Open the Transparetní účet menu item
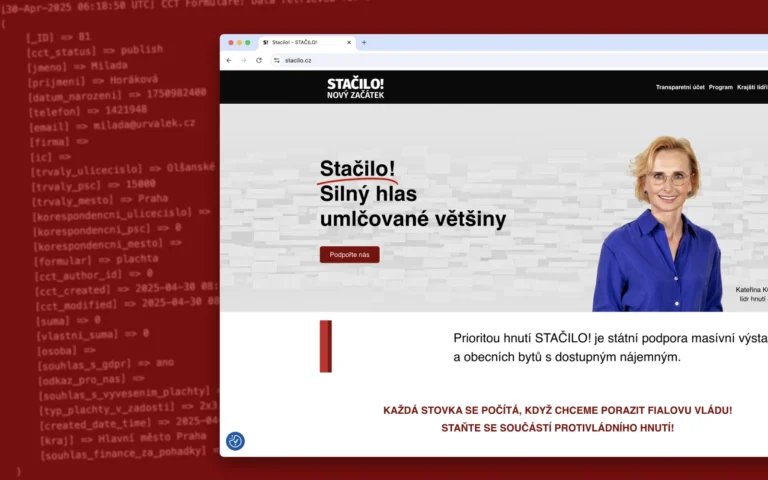This screenshot has height=480, width=768. [x=680, y=87]
